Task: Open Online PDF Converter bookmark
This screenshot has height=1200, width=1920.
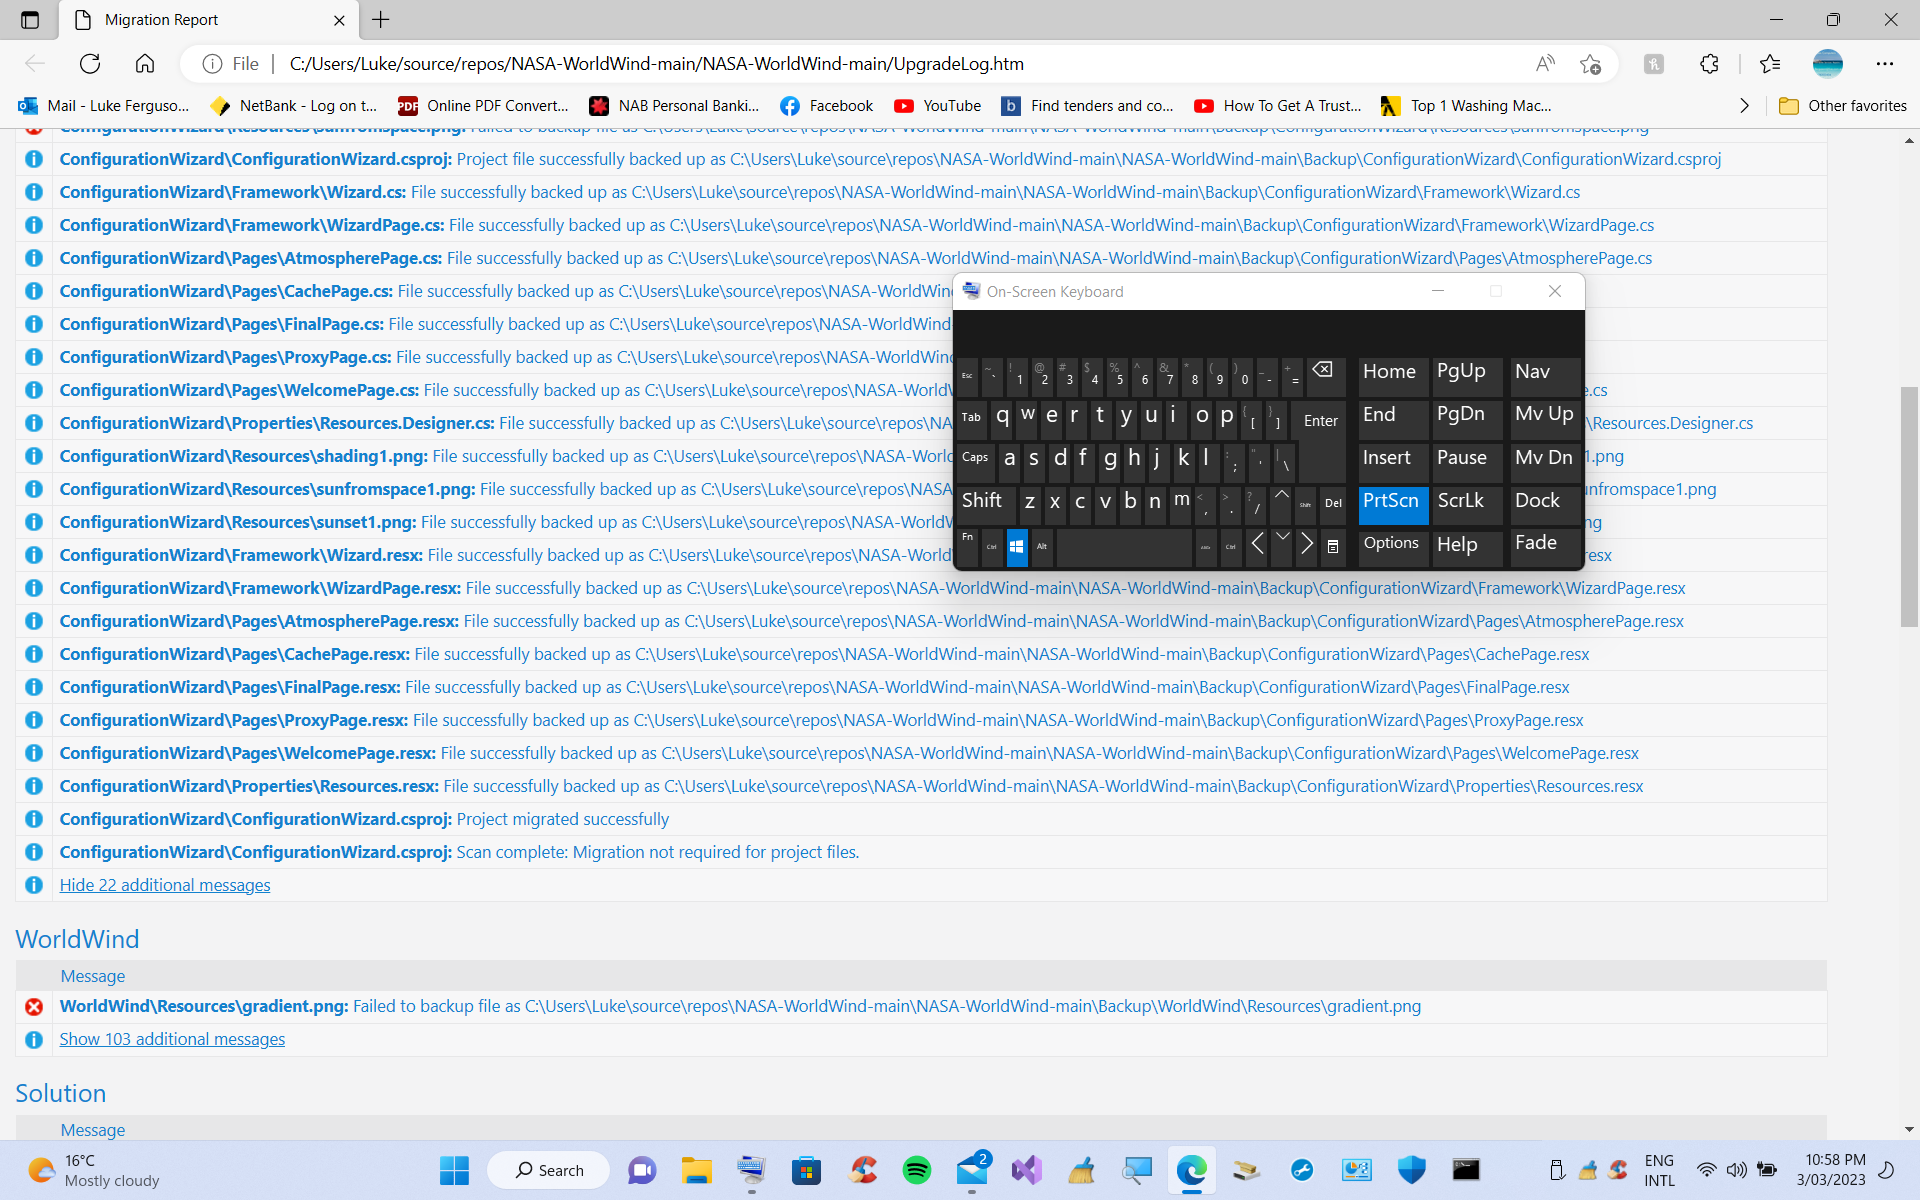Action: (484, 106)
